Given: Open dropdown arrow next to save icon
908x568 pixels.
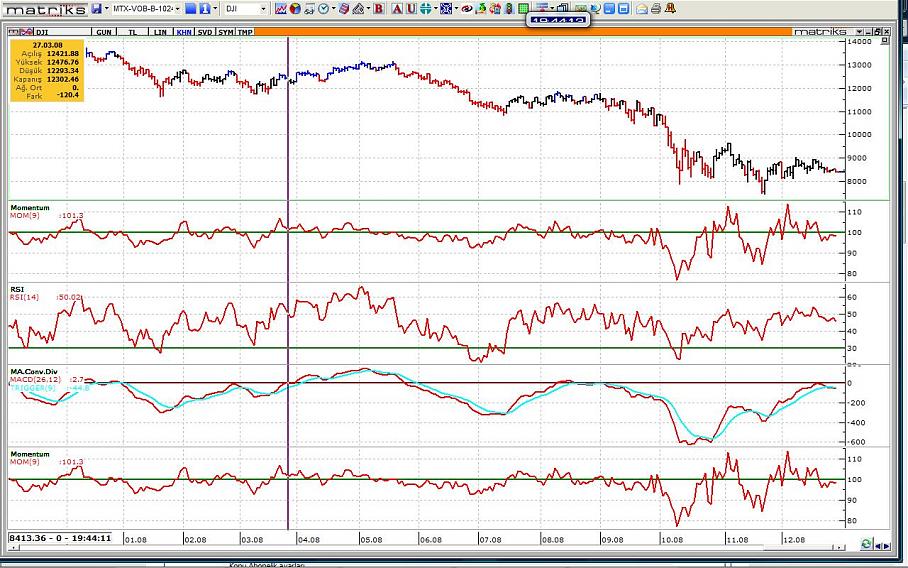Looking at the screenshot, I should (107, 8).
